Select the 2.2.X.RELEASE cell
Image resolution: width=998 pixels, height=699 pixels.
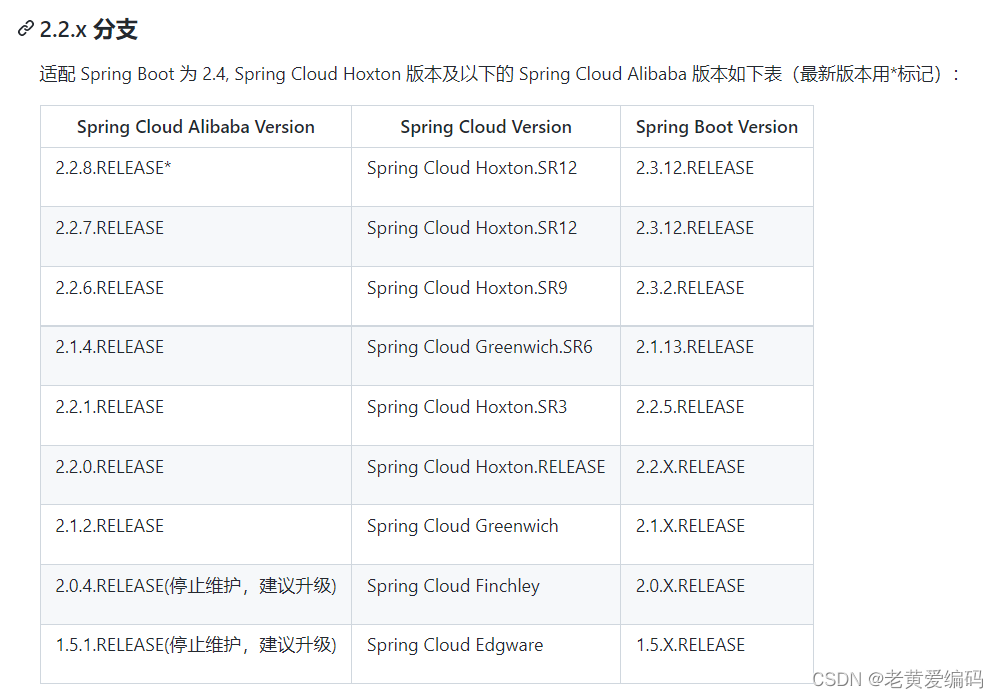click(x=717, y=475)
